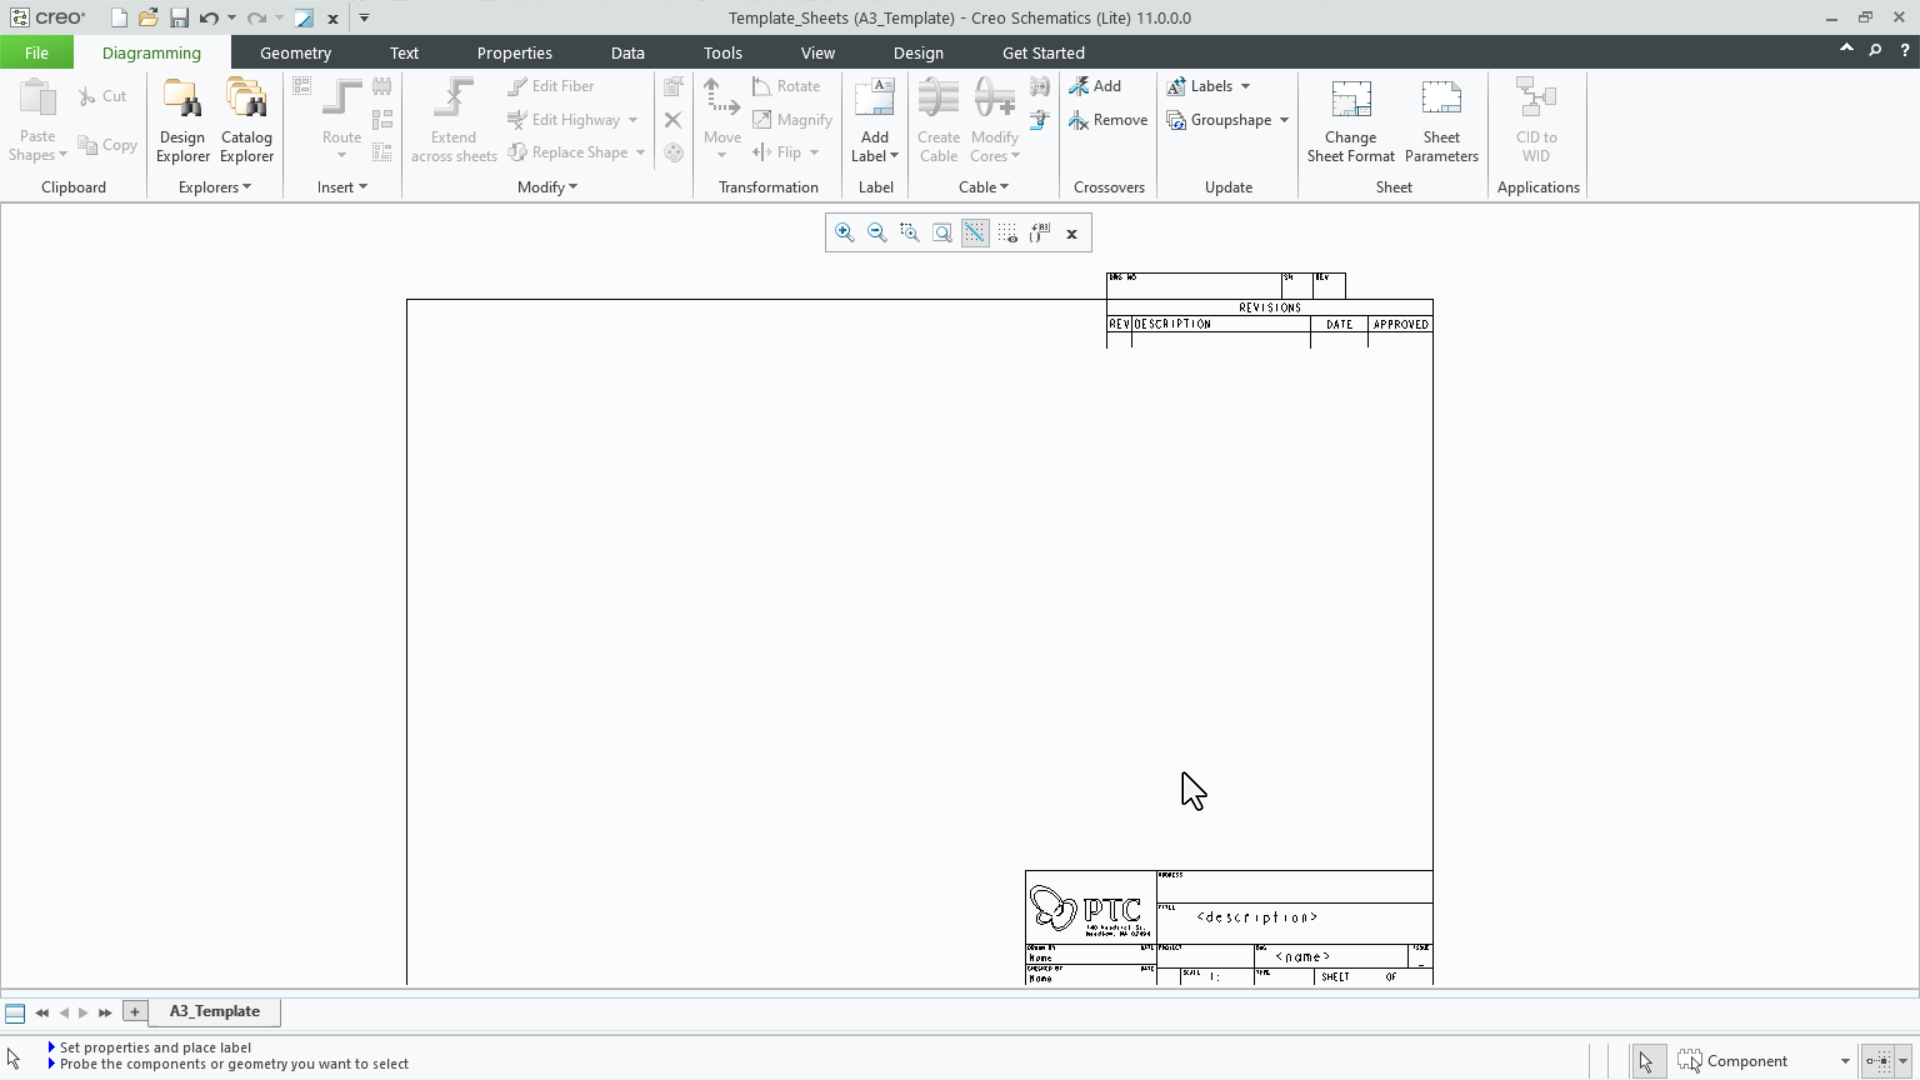This screenshot has width=1920, height=1080.
Task: Toggle the snap mode button in status bar
Action: click(1878, 1061)
